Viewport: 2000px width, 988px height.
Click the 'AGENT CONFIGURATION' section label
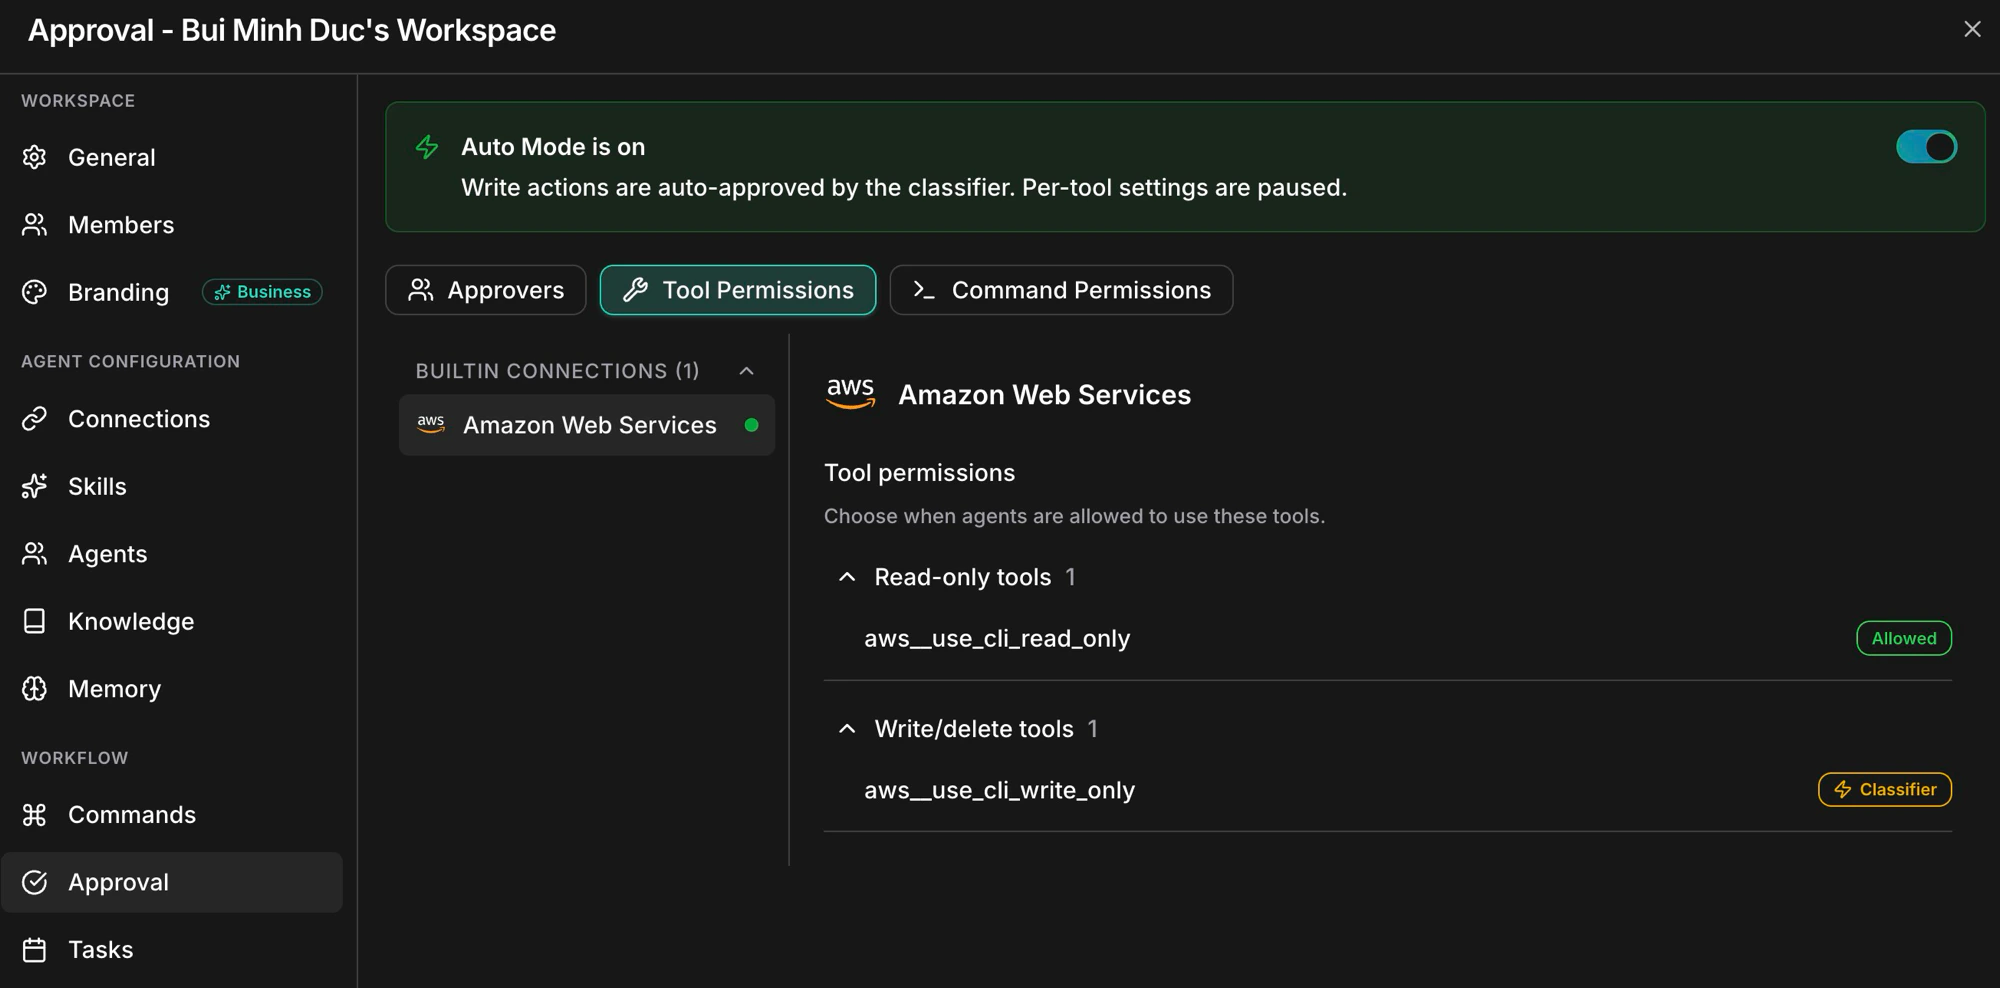(x=131, y=362)
